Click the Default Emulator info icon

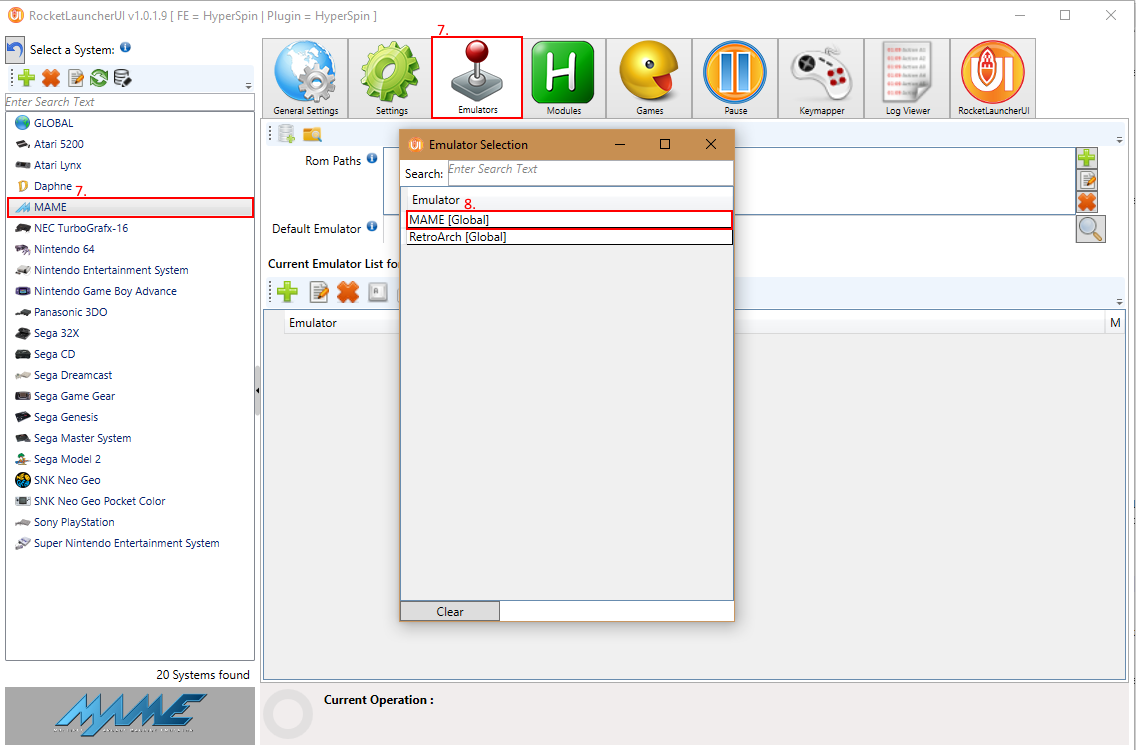pyautogui.click(x=372, y=227)
